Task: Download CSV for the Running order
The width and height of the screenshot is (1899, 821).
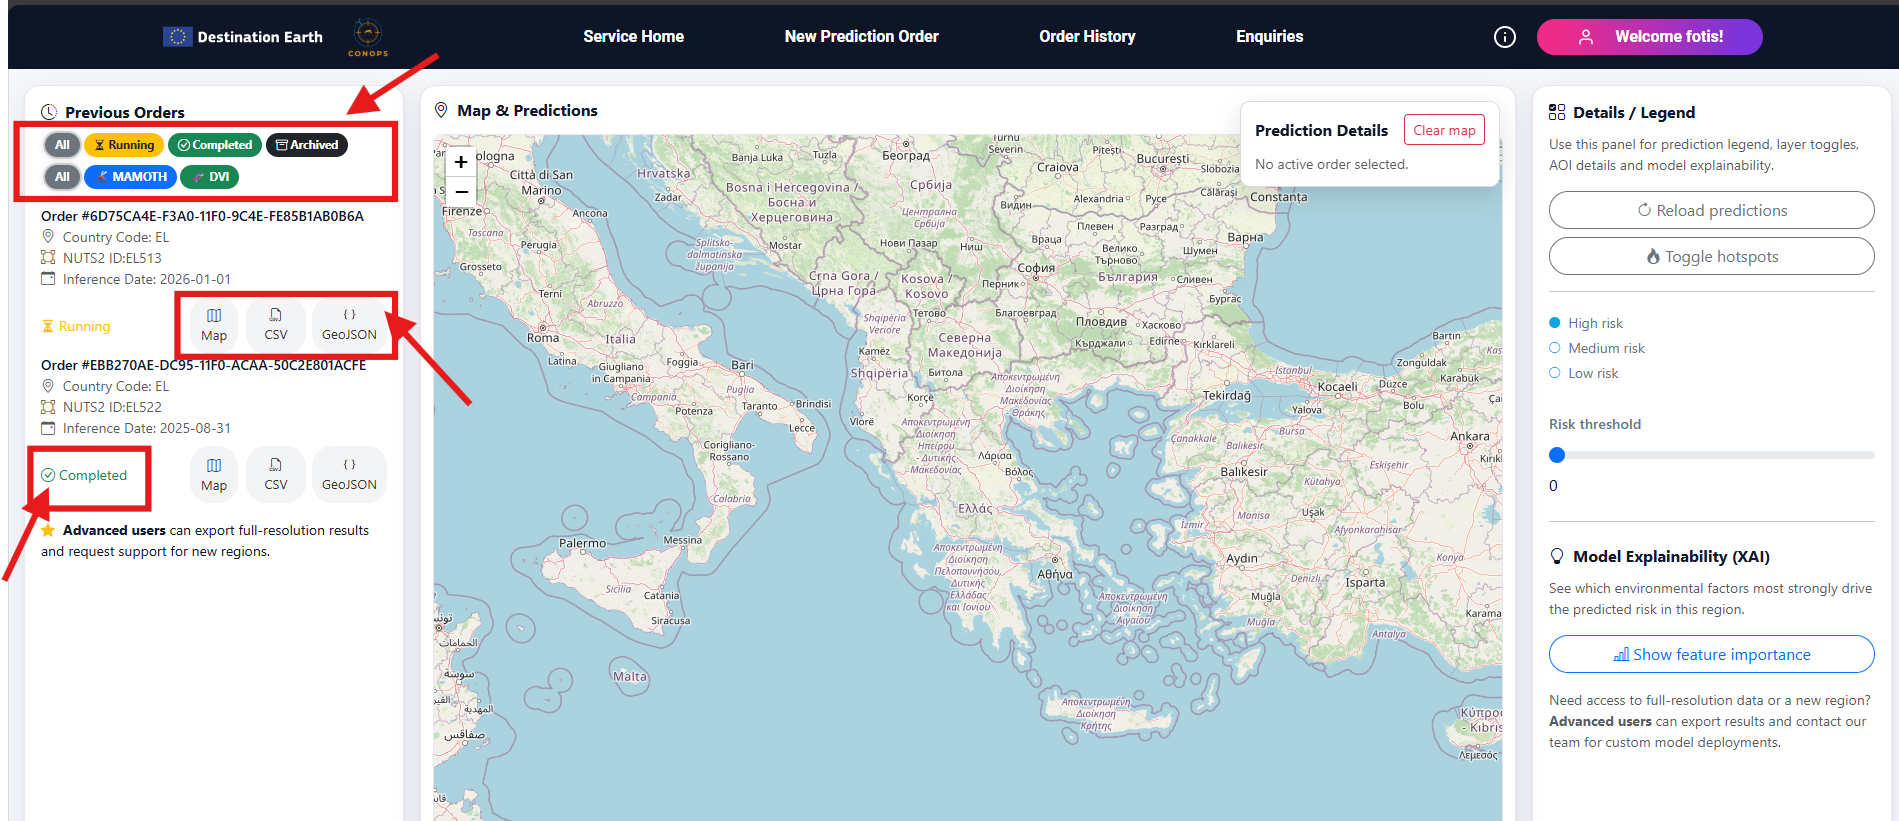Action: [x=276, y=325]
